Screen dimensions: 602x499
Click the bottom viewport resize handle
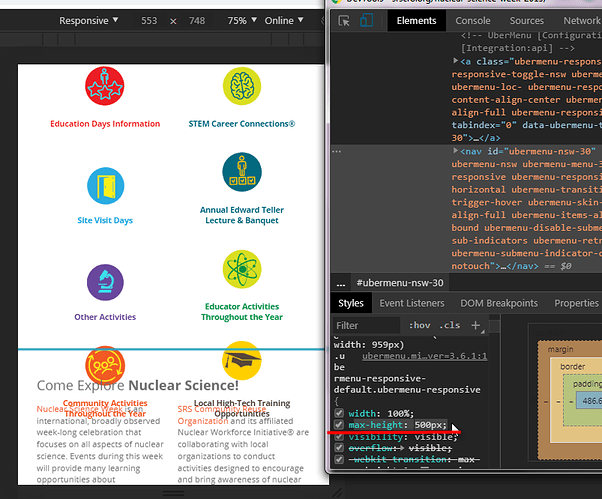pyautogui.click(x=173, y=492)
